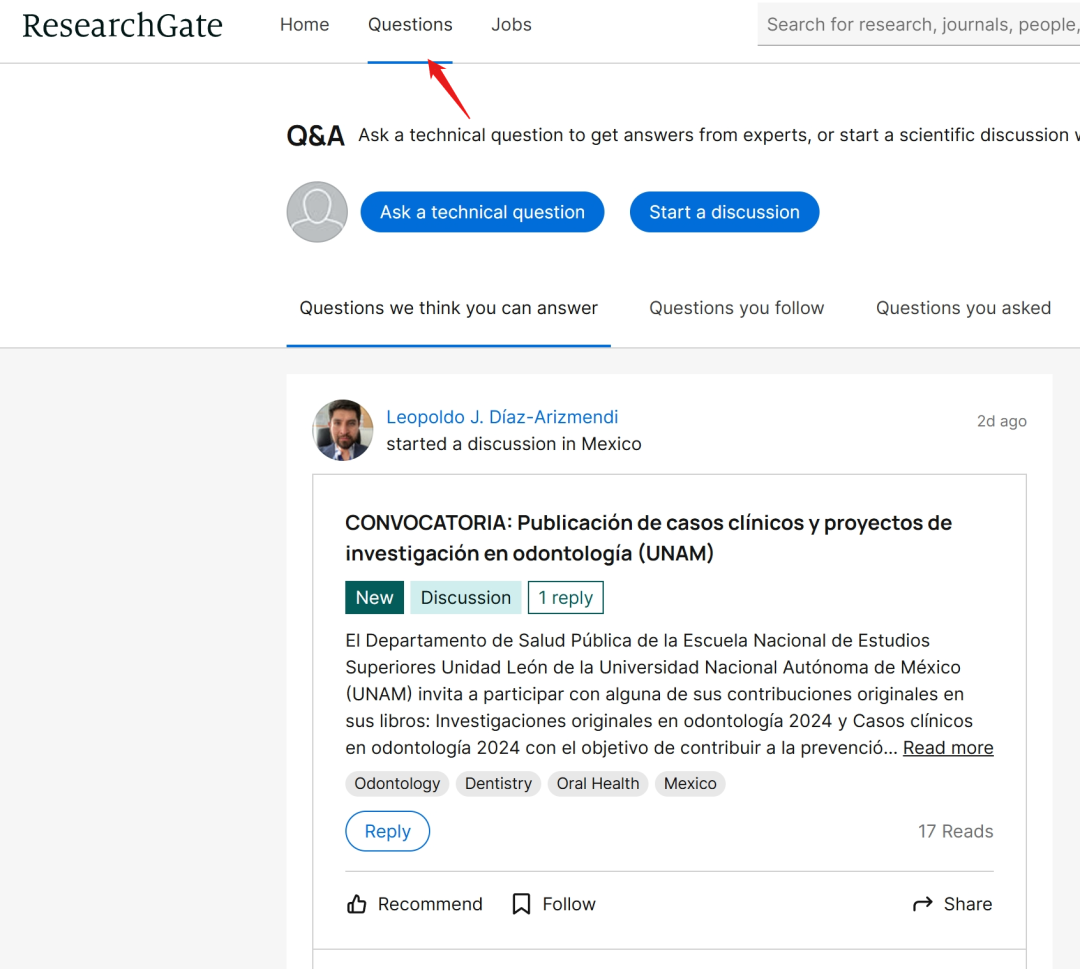The image size is (1080, 969).
Task: Click the Reply button
Action: [x=388, y=831]
